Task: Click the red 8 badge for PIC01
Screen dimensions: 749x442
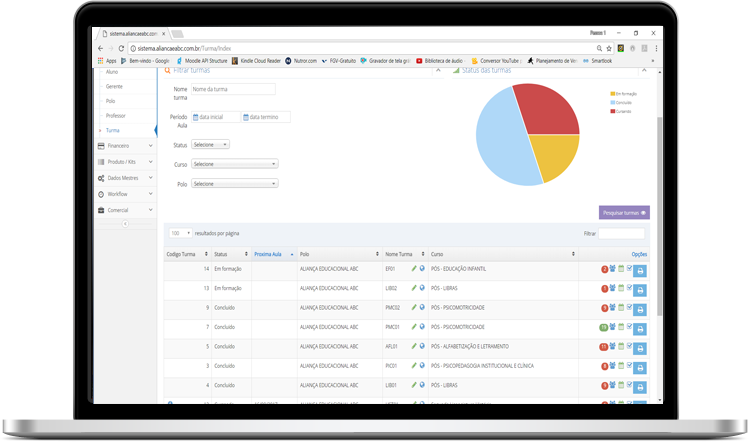Action: (x=604, y=367)
